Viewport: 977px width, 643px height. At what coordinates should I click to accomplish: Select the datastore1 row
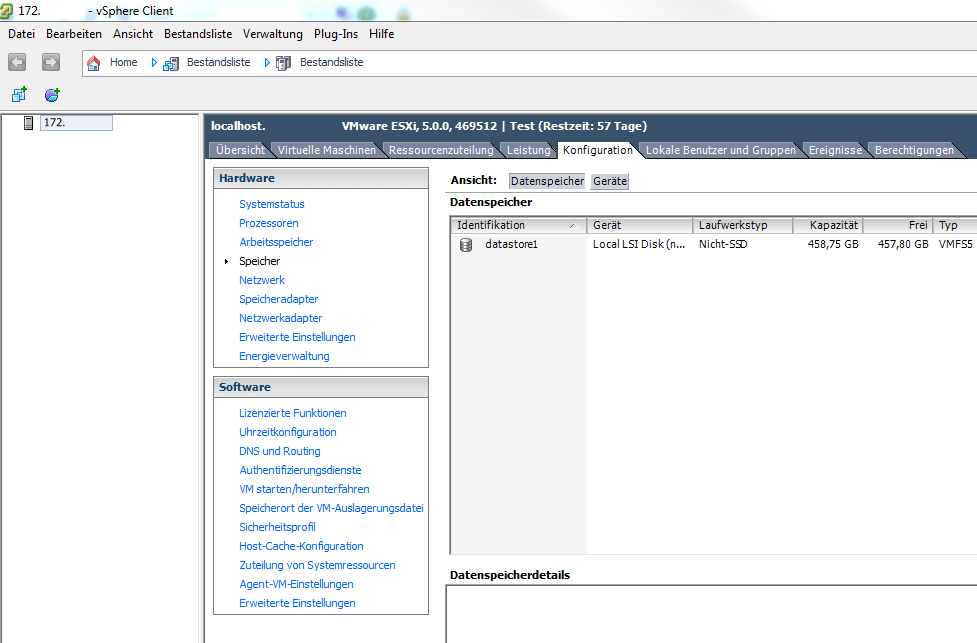click(x=713, y=244)
